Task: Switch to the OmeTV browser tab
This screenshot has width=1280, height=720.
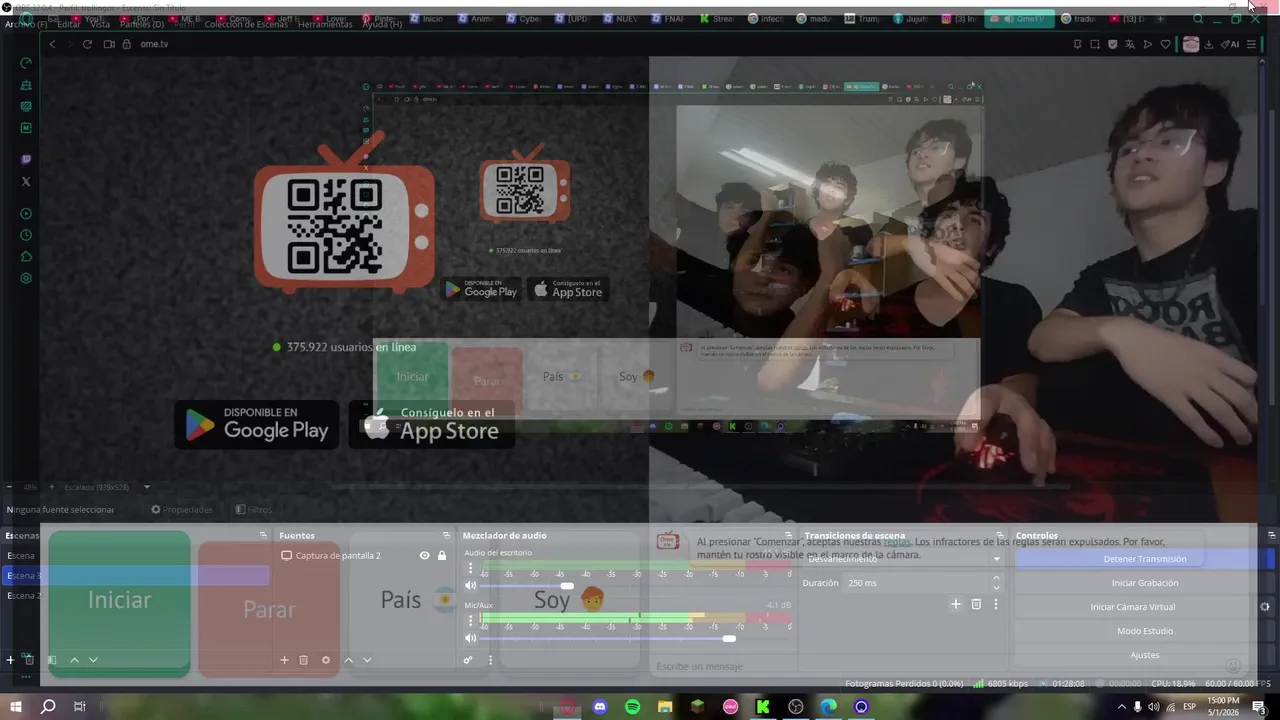Action: click(x=1018, y=18)
